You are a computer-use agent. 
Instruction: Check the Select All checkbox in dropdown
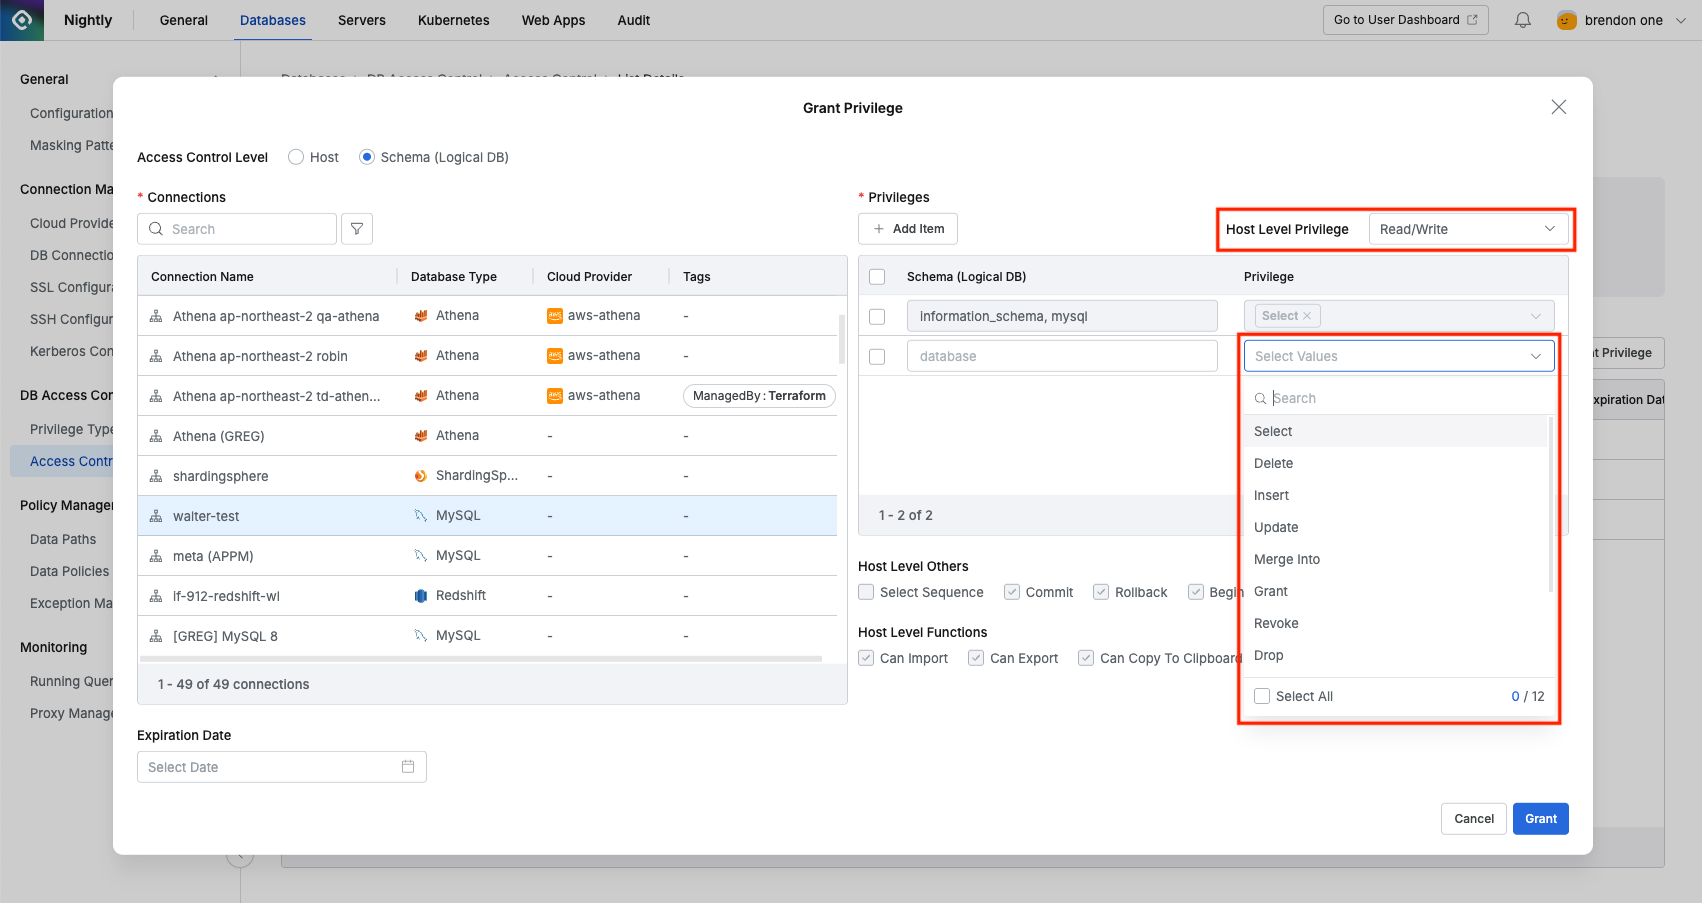1262,696
